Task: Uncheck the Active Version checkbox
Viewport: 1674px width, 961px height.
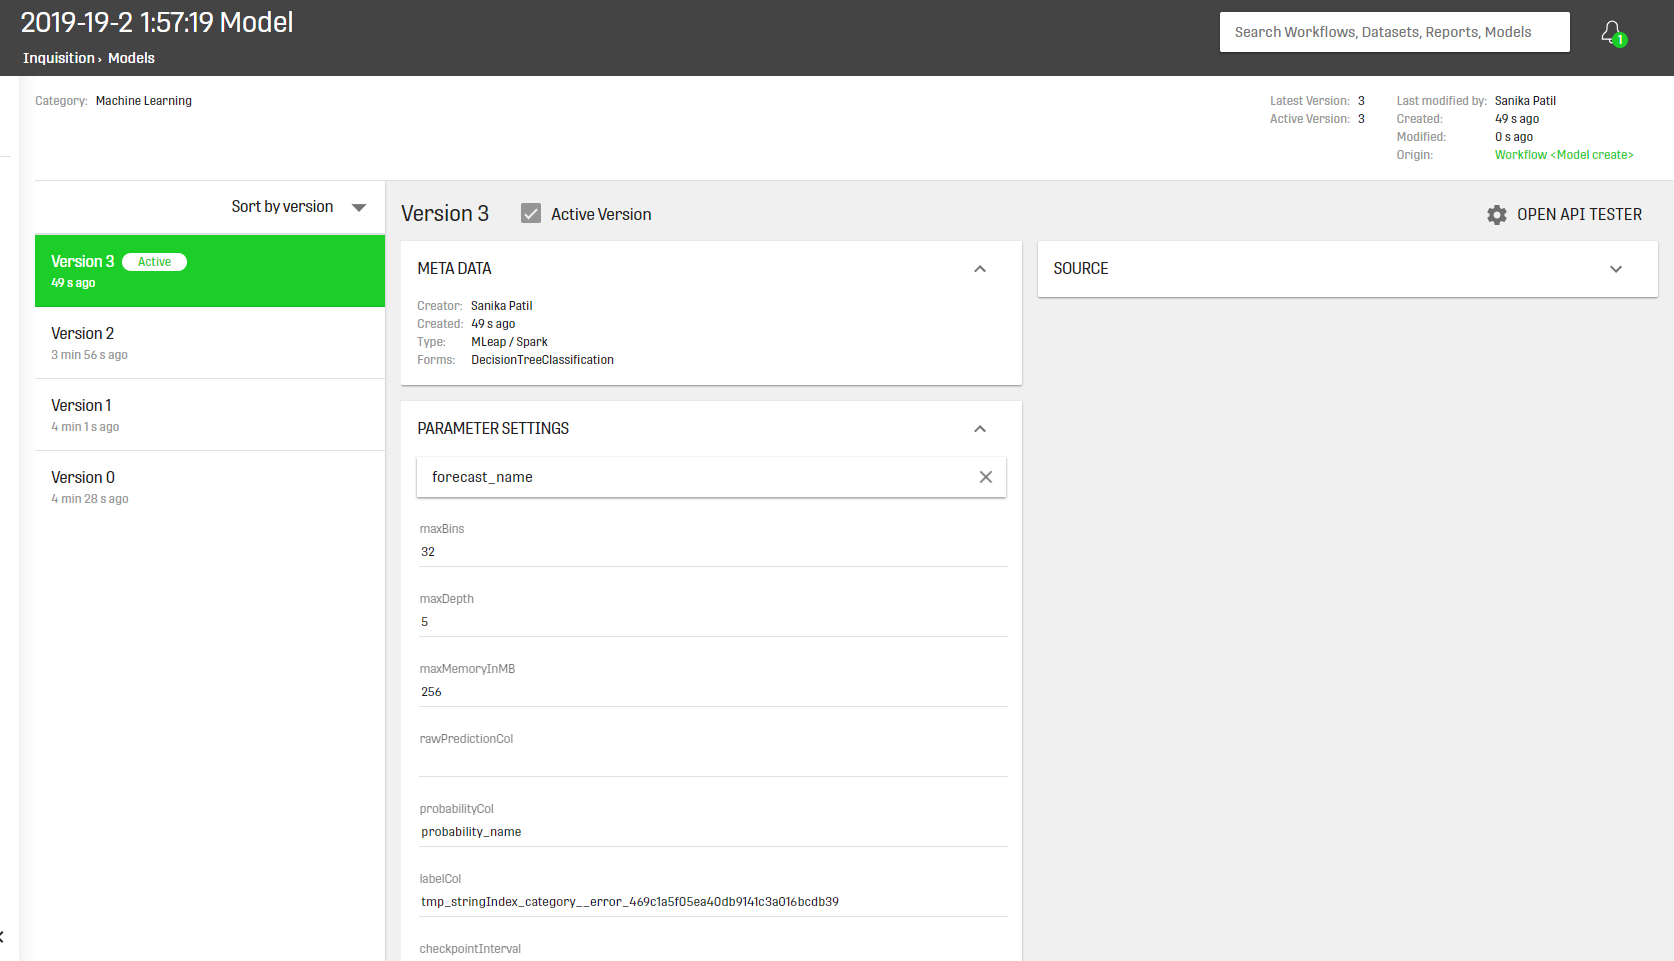Action: pos(531,214)
